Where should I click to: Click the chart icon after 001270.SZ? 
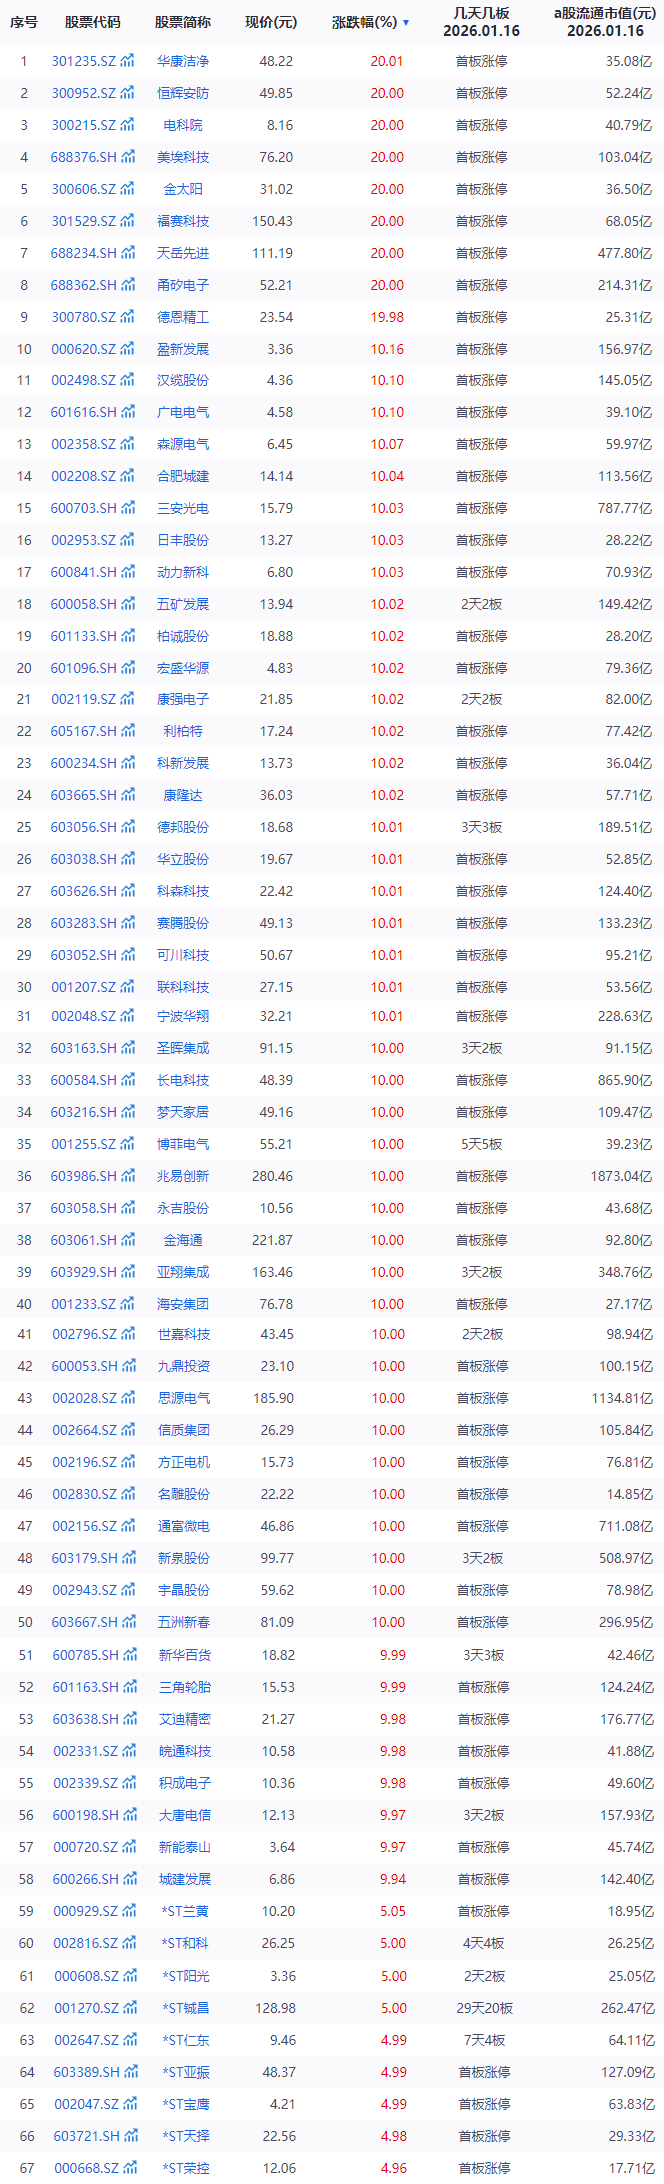point(130,2008)
